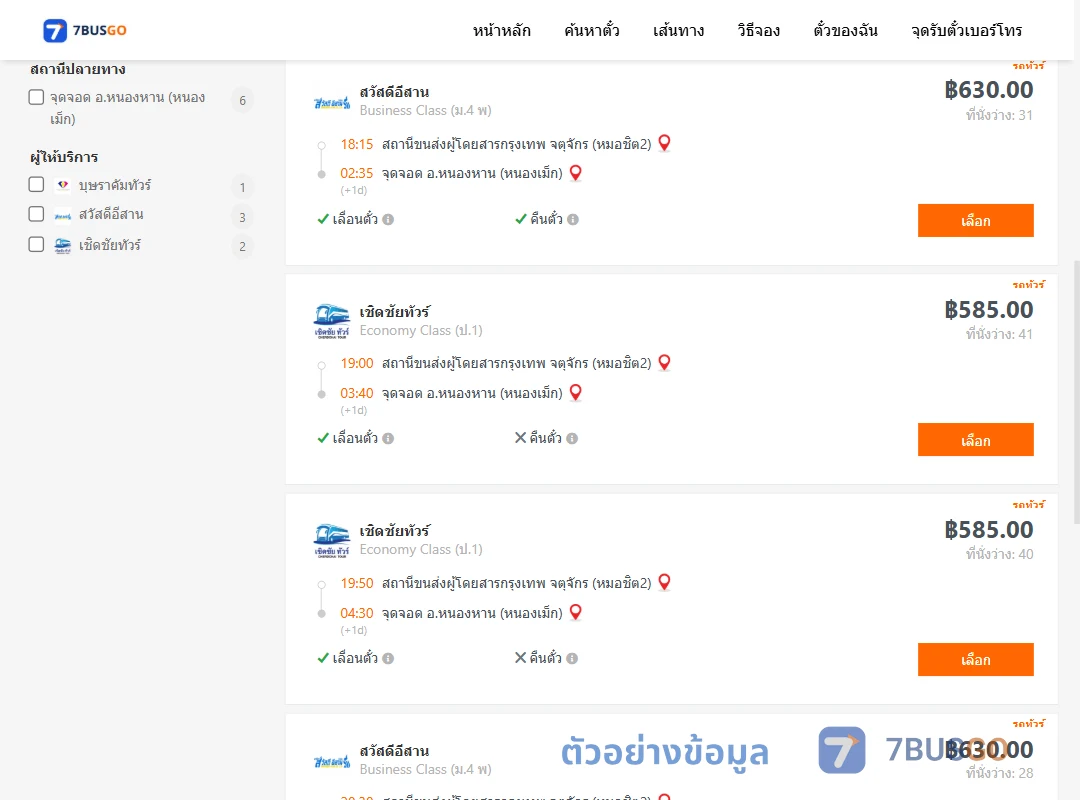Image resolution: width=1080 pixels, height=800 pixels.
Task: Click the 18:15 departure time
Action: point(356,144)
